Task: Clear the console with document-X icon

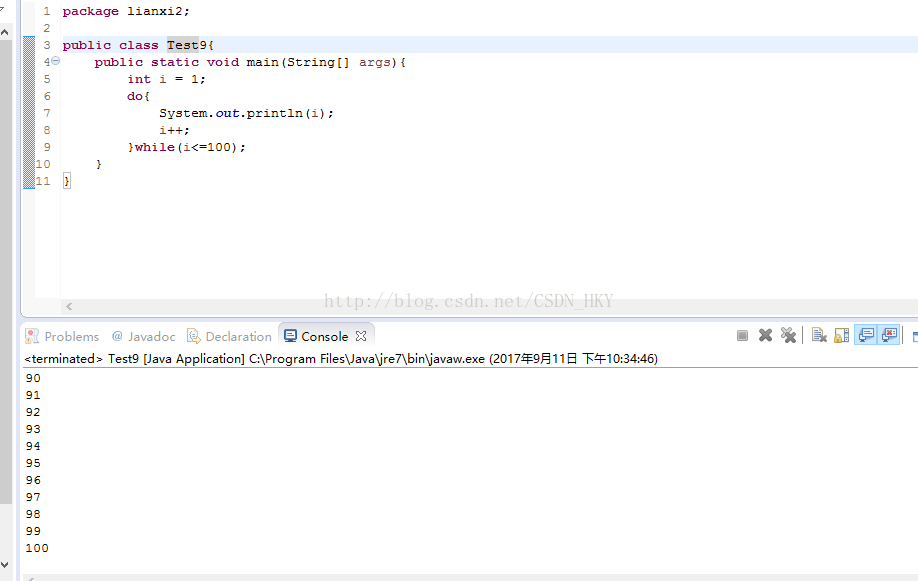Action: click(x=819, y=336)
